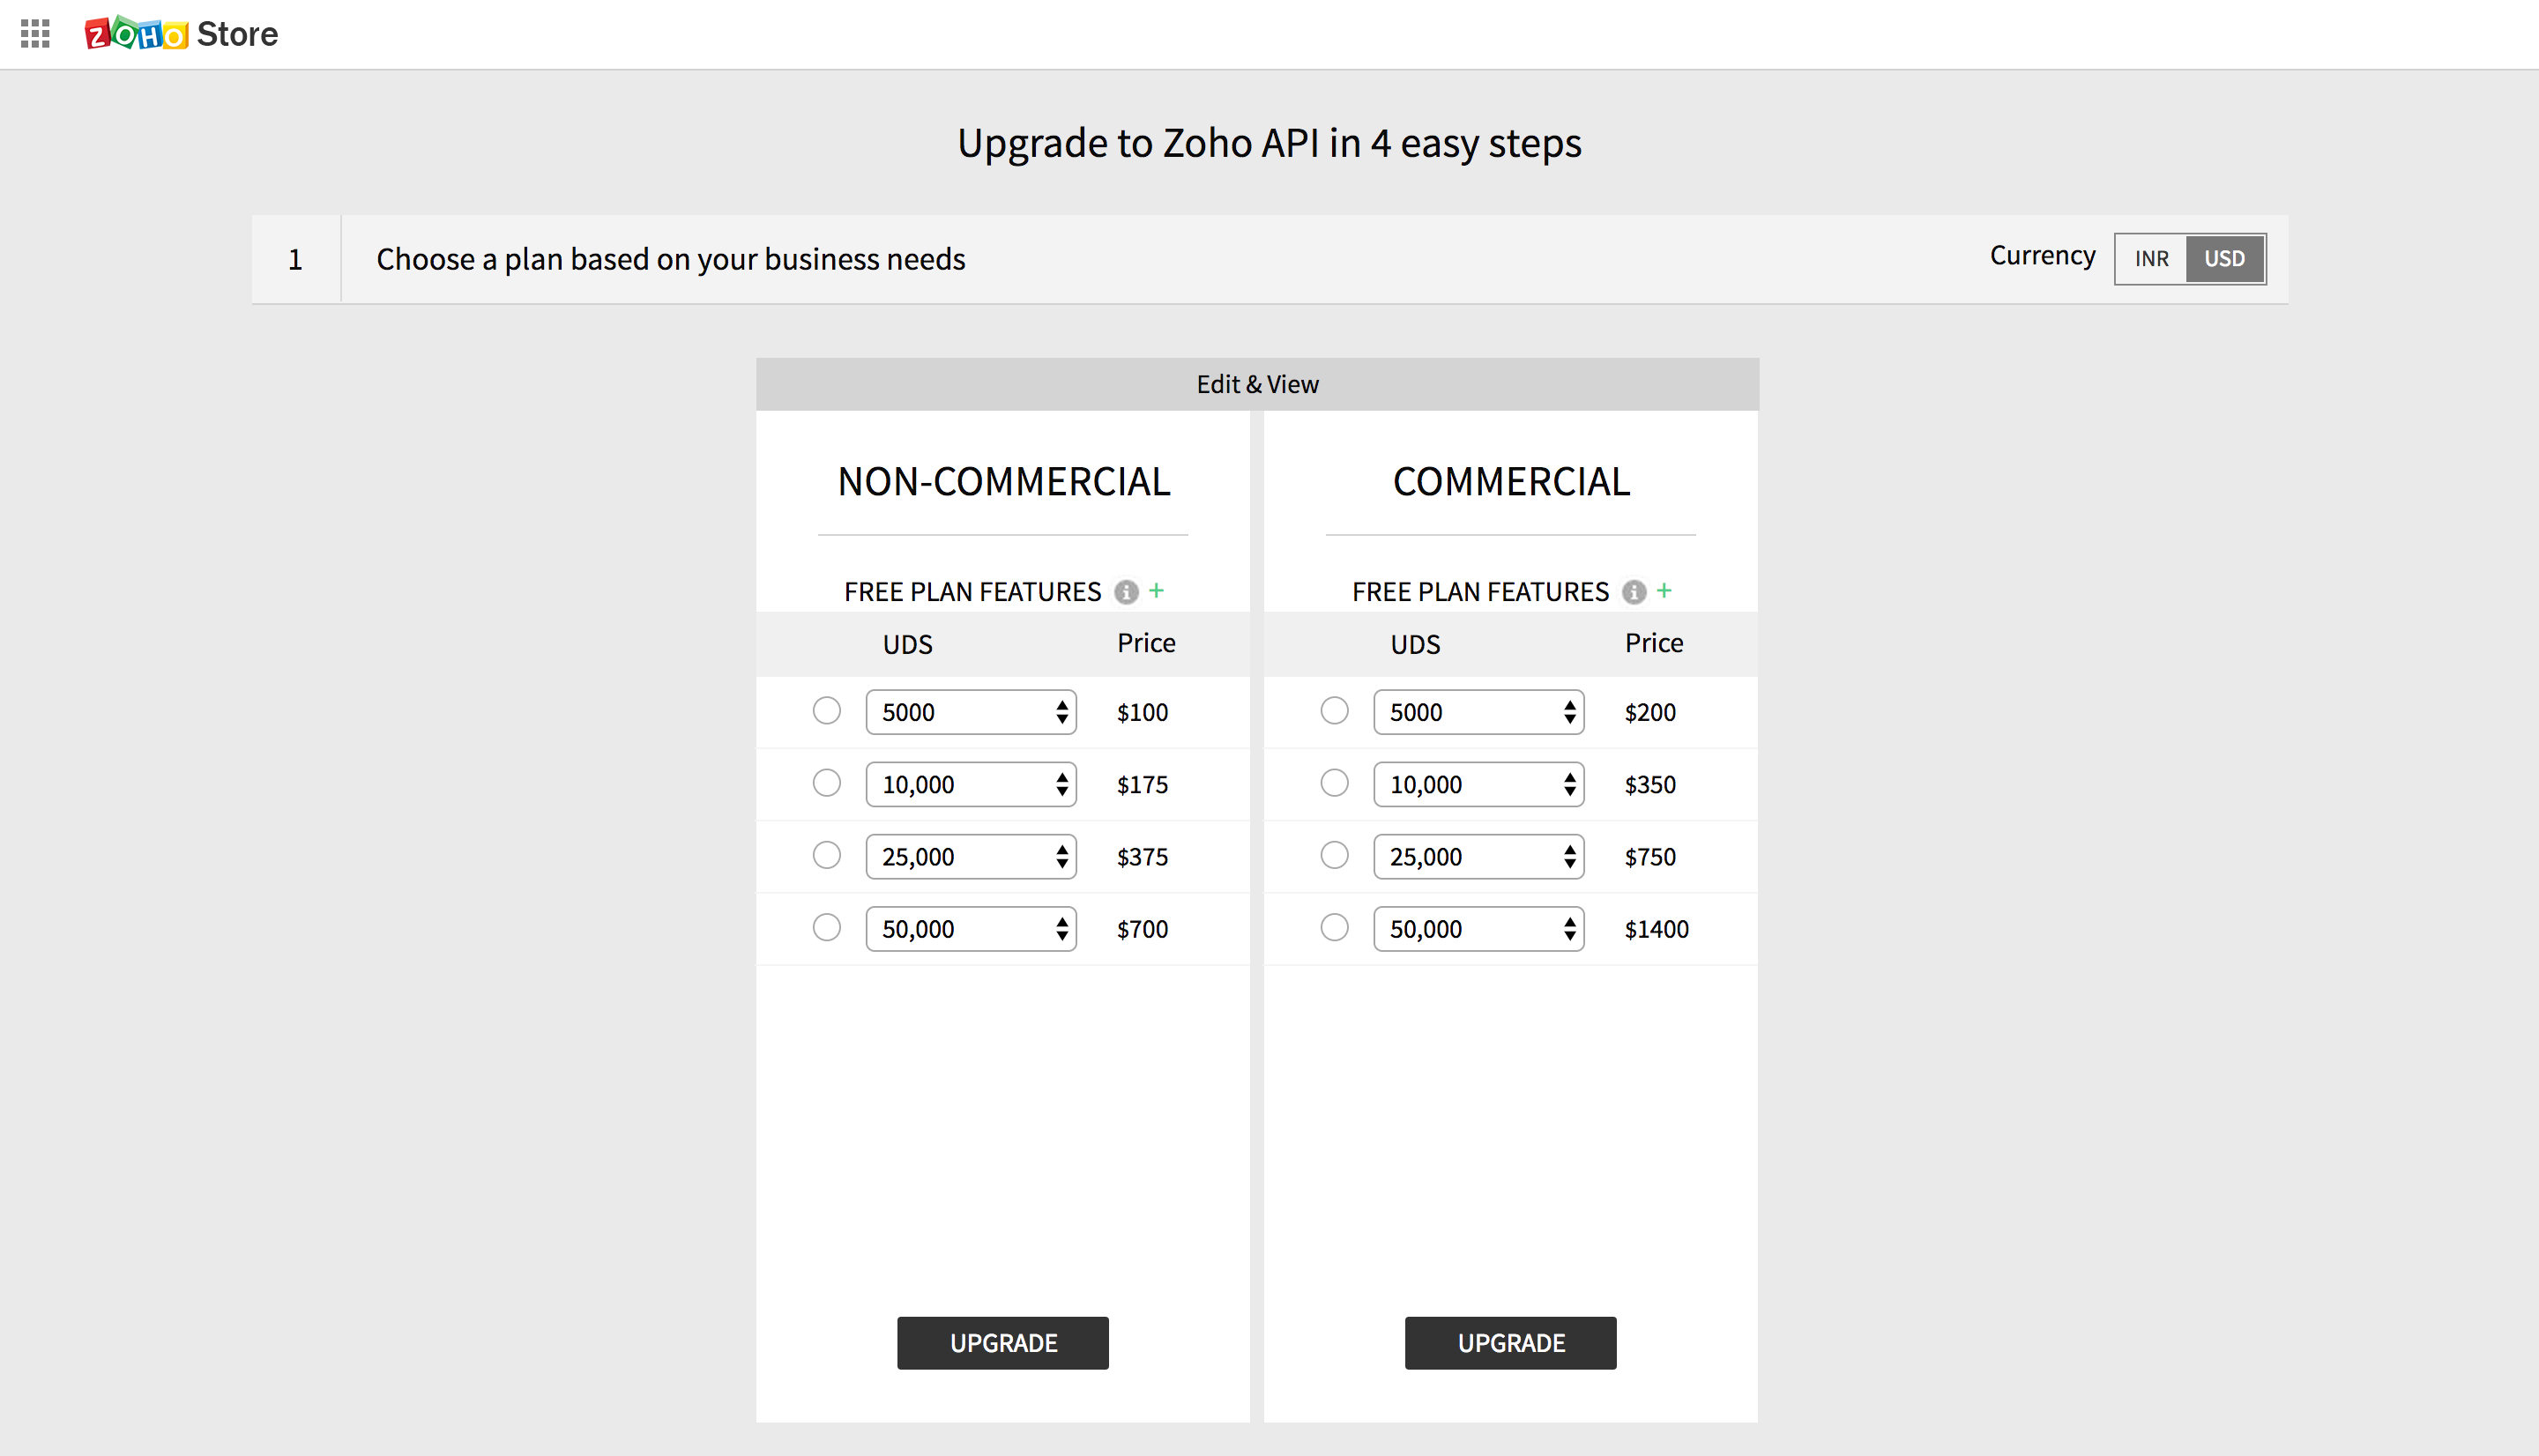Click the Edit & View header tab
The width and height of the screenshot is (2539, 1456).
(1257, 385)
